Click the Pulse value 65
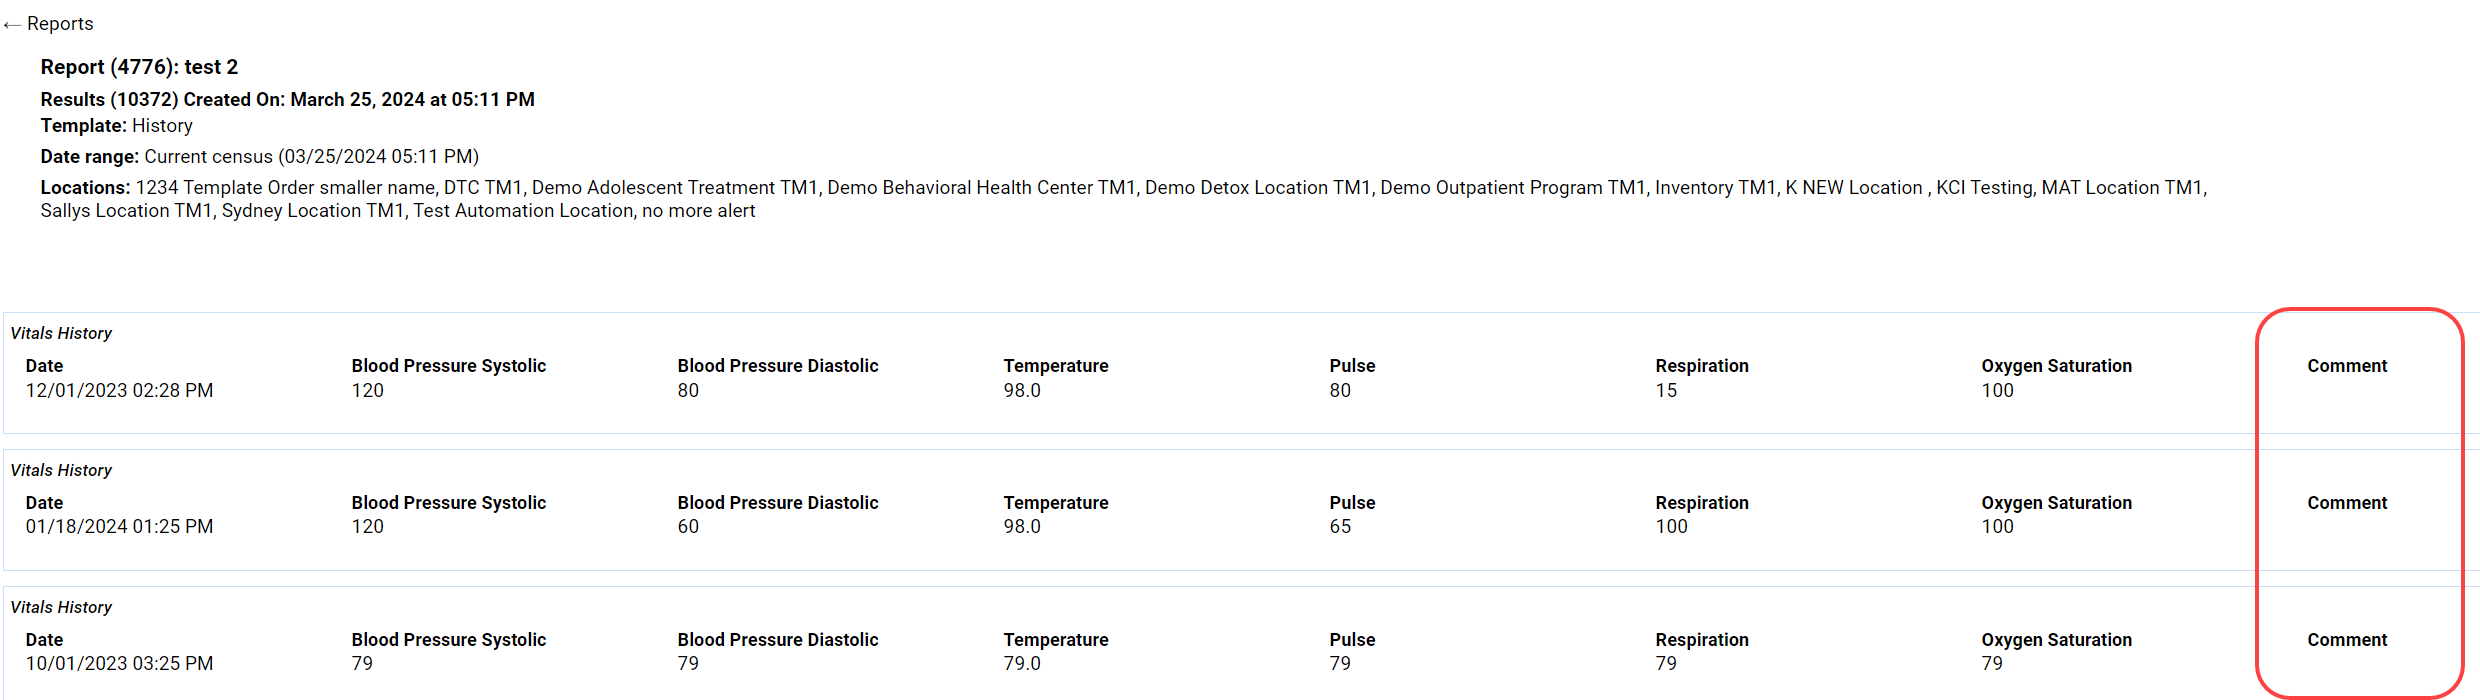 tap(1340, 527)
